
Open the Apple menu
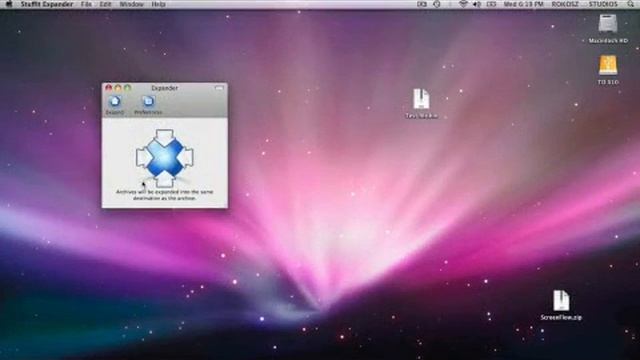coord(9,4)
